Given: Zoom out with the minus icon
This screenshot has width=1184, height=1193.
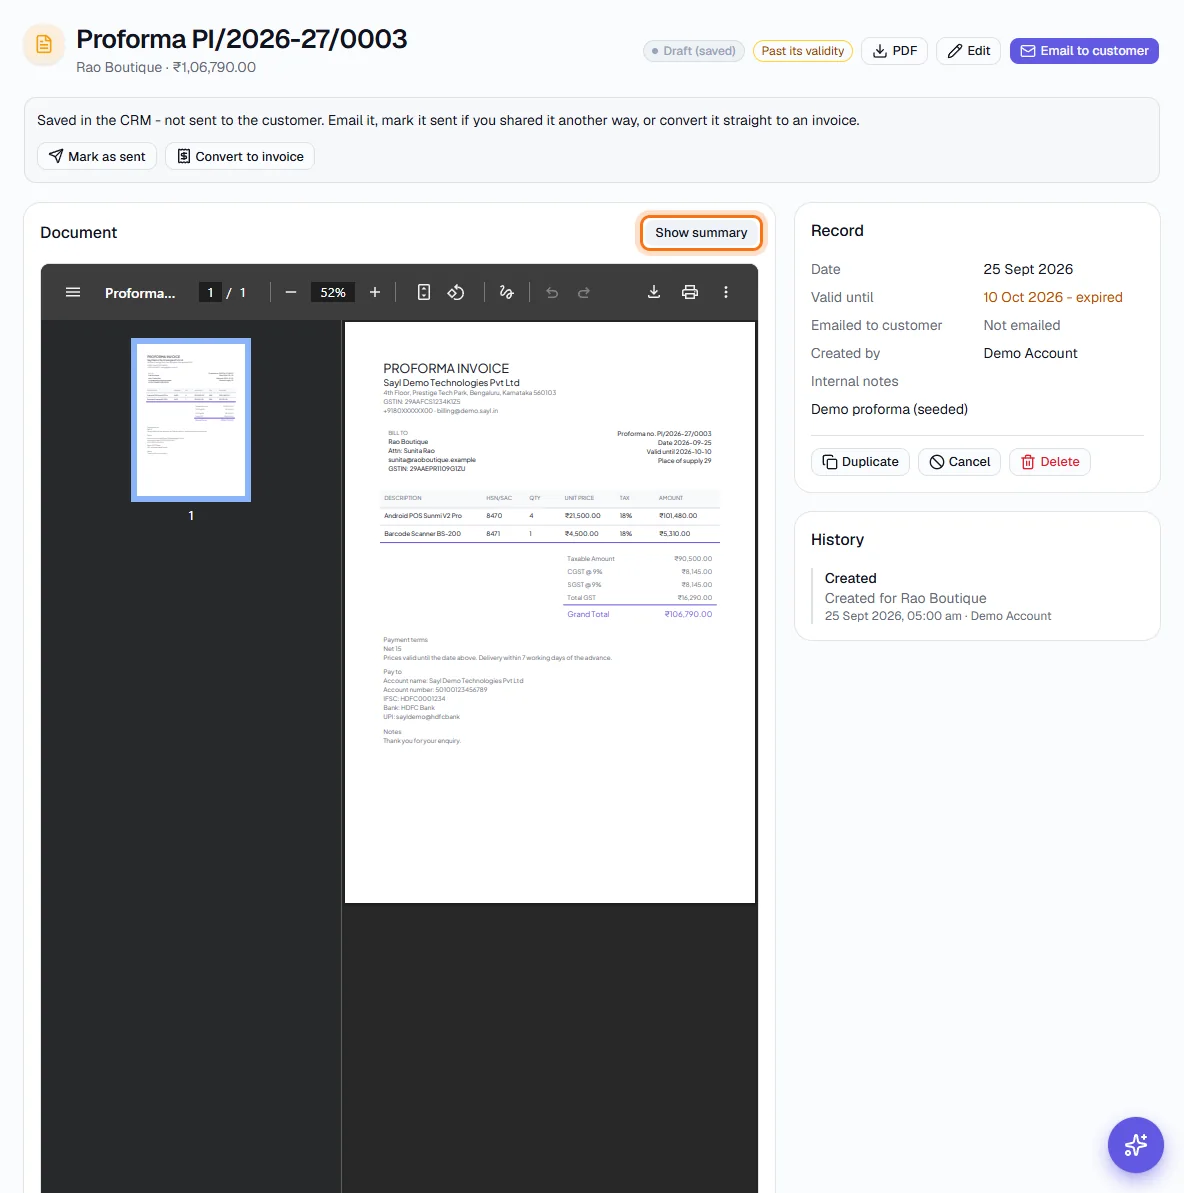Looking at the screenshot, I should [291, 292].
